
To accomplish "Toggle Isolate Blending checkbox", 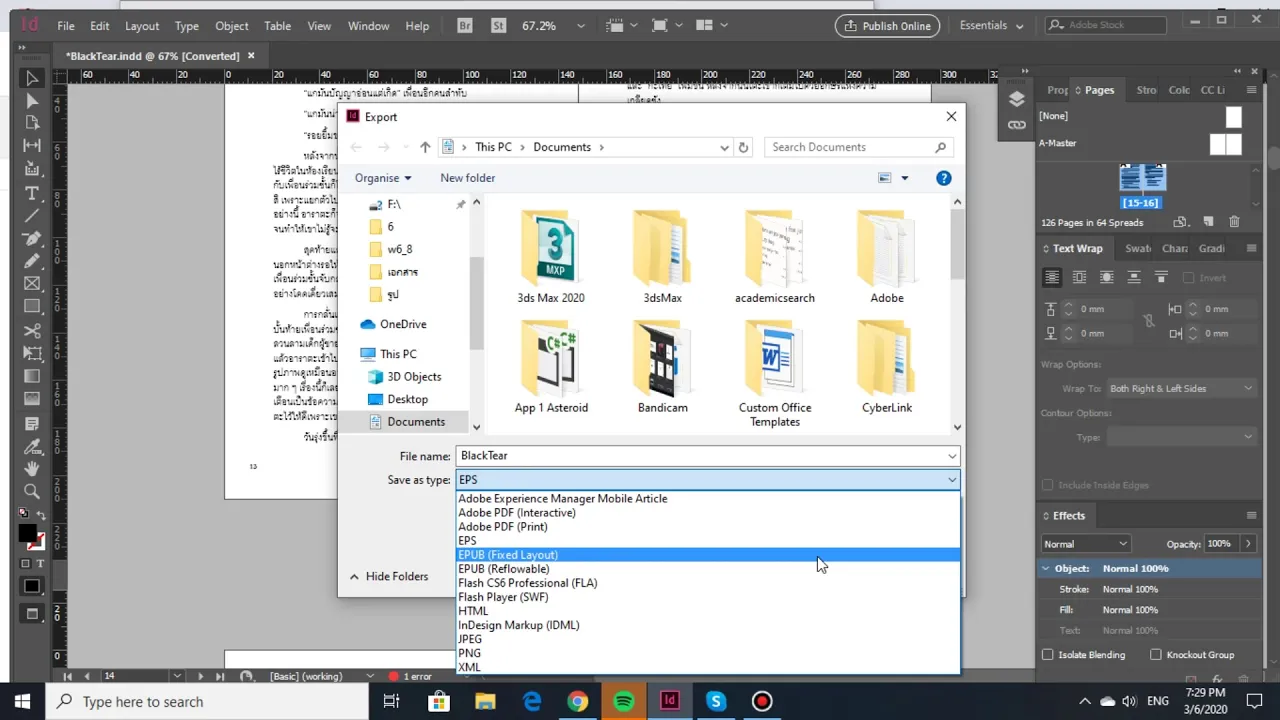I will click(1048, 655).
